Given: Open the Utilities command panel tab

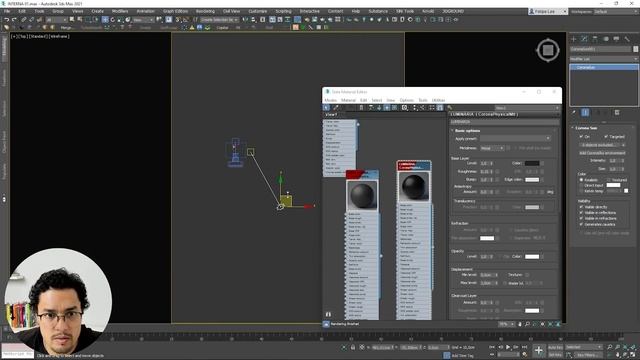Looking at the screenshot, I should tap(627, 39).
